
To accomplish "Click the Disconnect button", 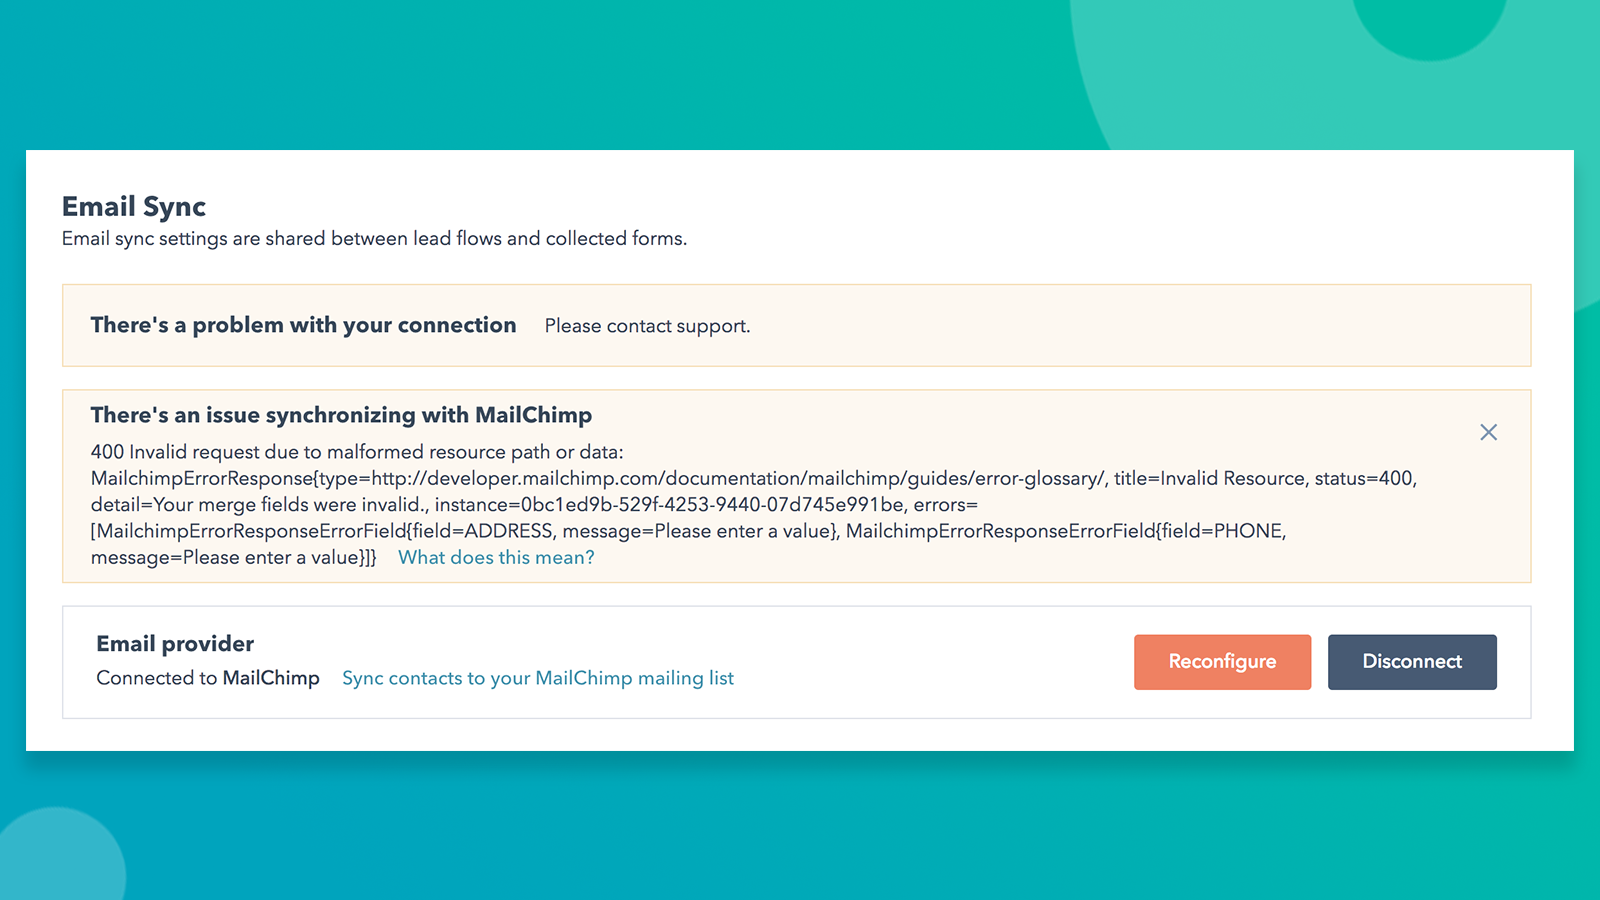I will coord(1412,661).
